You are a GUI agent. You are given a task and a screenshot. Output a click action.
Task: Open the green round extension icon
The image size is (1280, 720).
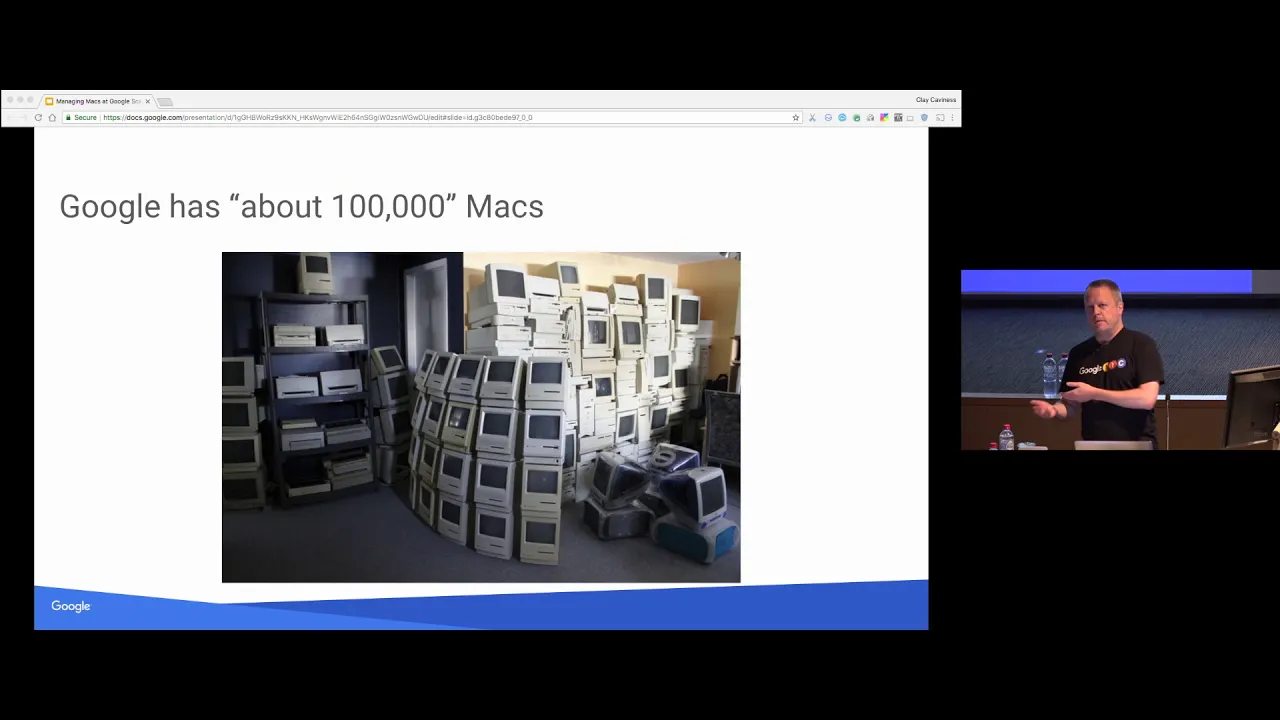pyautogui.click(x=856, y=117)
